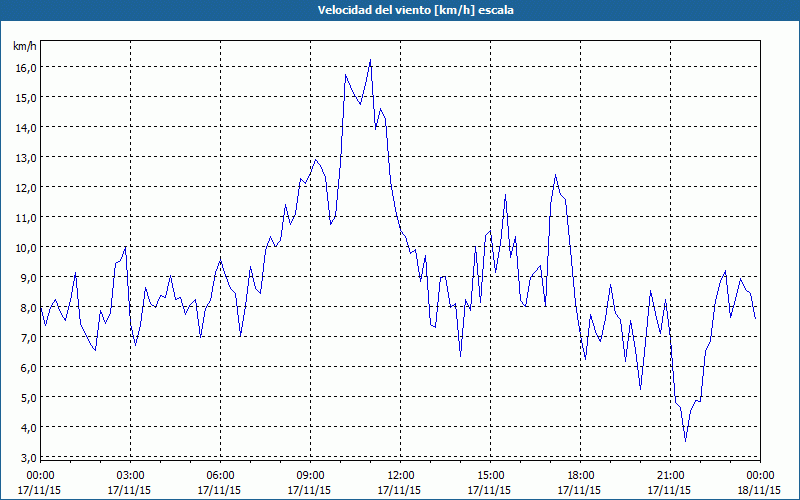
Task: Click the wind speed peak just after 17:00
Action: (x=556, y=176)
